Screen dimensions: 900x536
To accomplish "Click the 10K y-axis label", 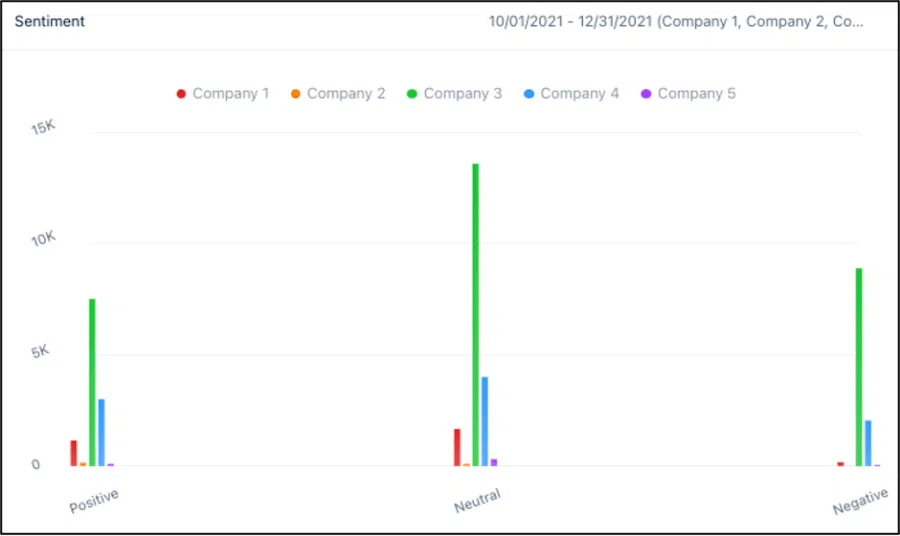I will coord(42,240).
